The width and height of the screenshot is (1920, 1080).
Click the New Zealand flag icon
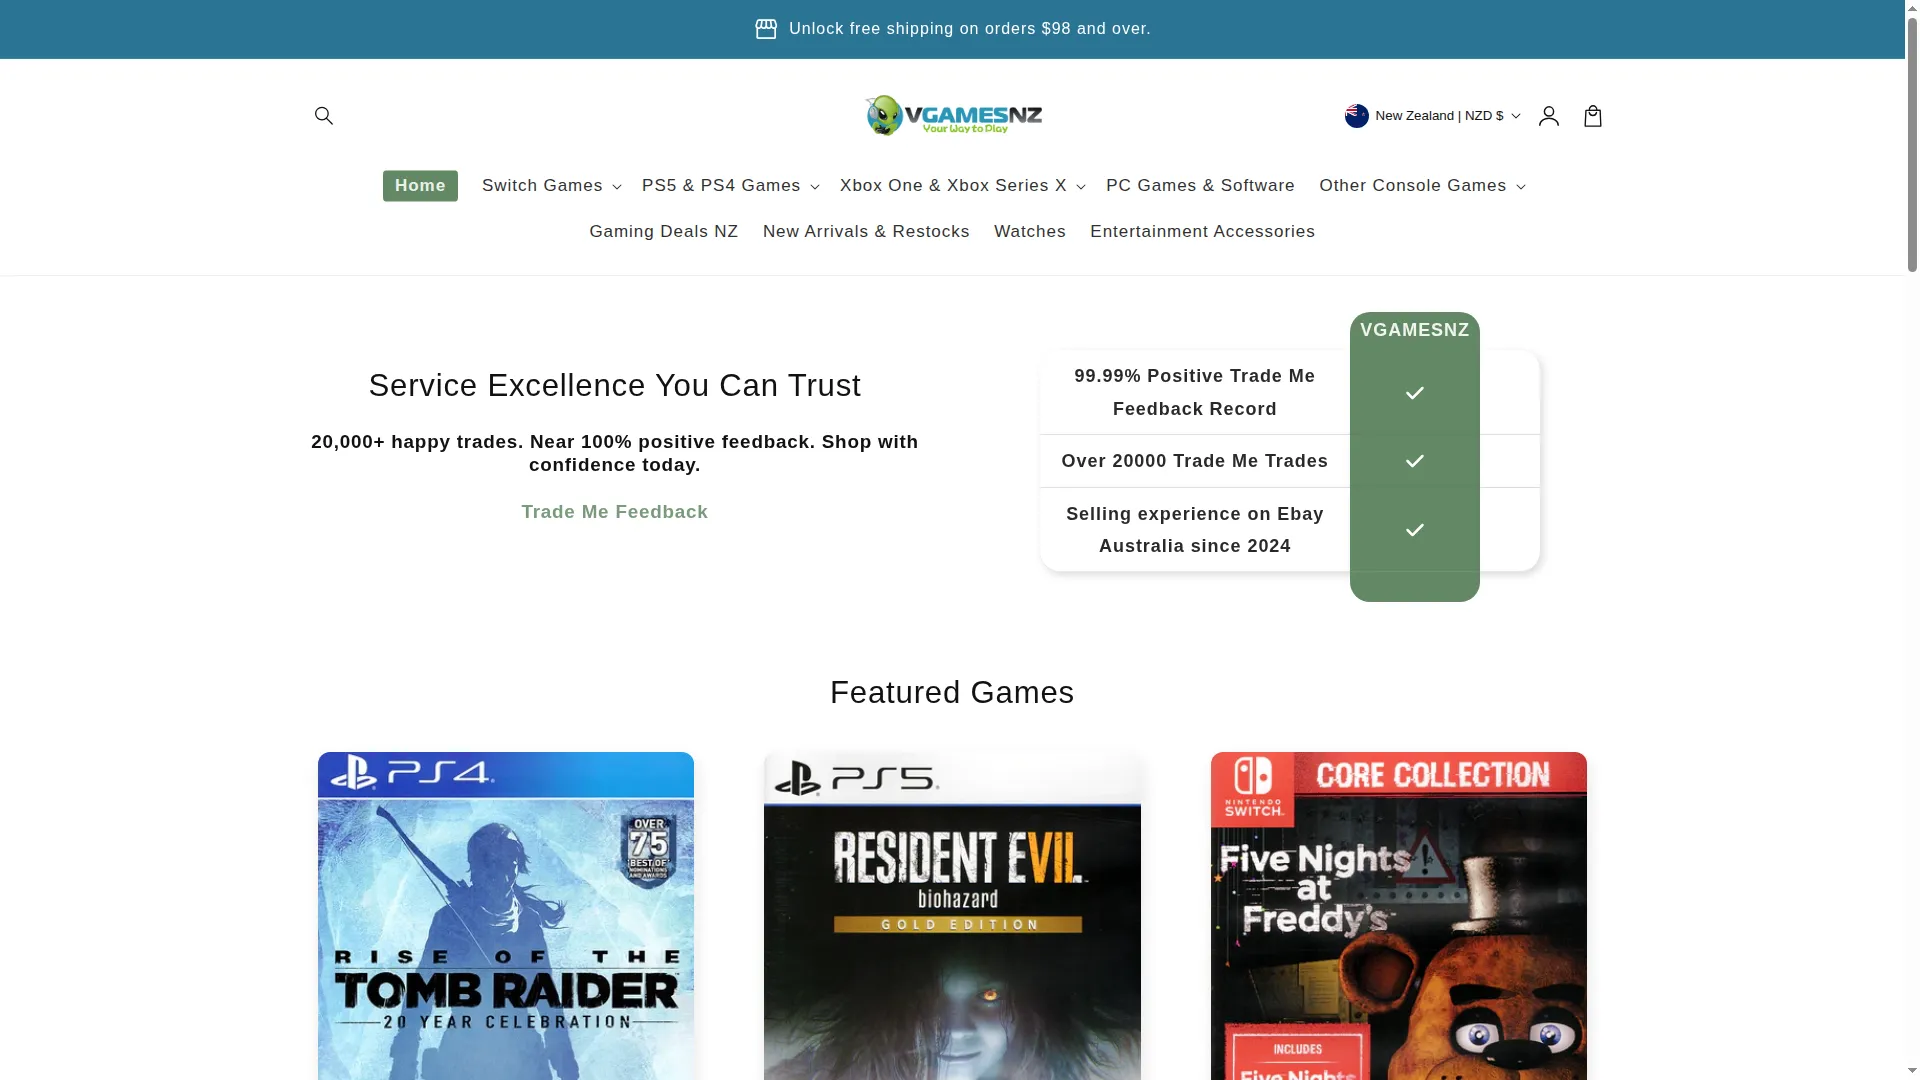1356,116
